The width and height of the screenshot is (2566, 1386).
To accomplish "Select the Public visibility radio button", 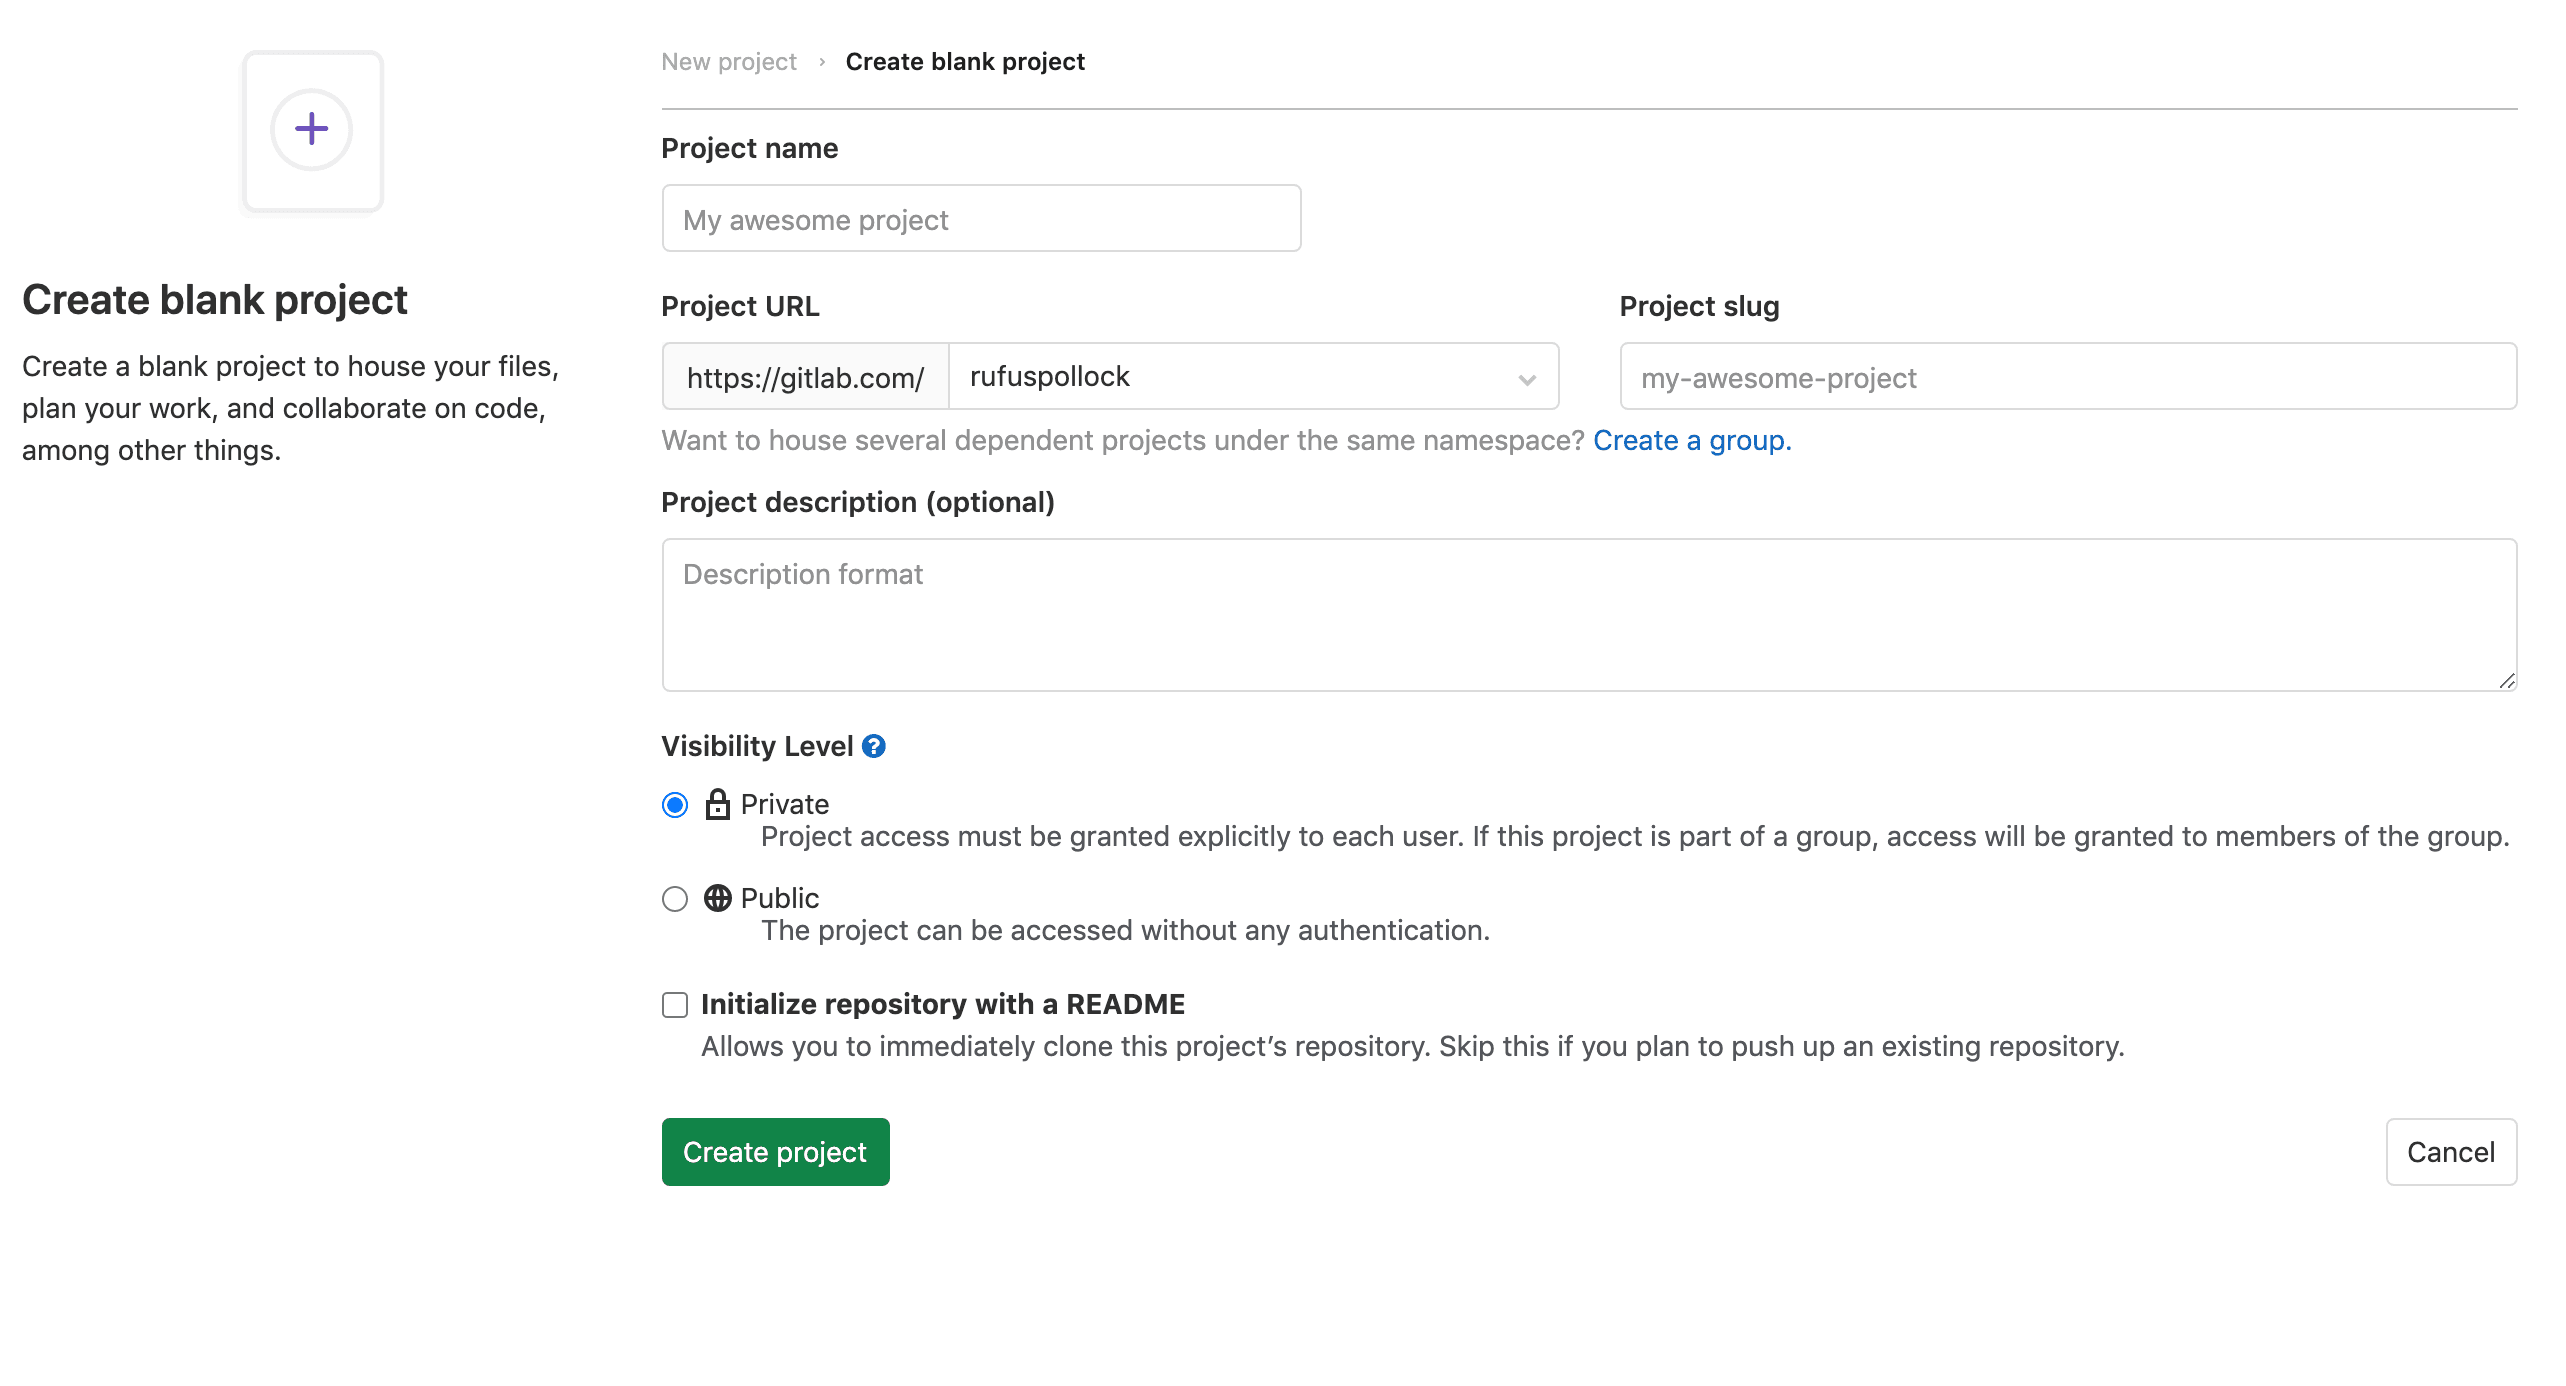I will 675,899.
